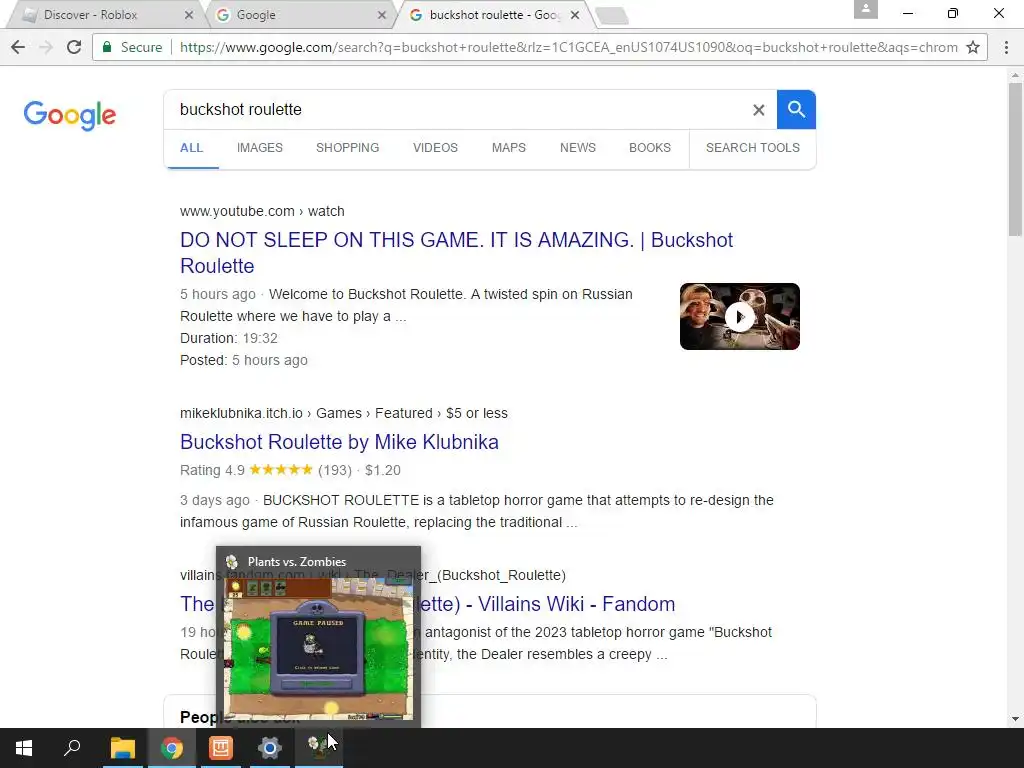Click the blue magnifier search button

pyautogui.click(x=796, y=110)
